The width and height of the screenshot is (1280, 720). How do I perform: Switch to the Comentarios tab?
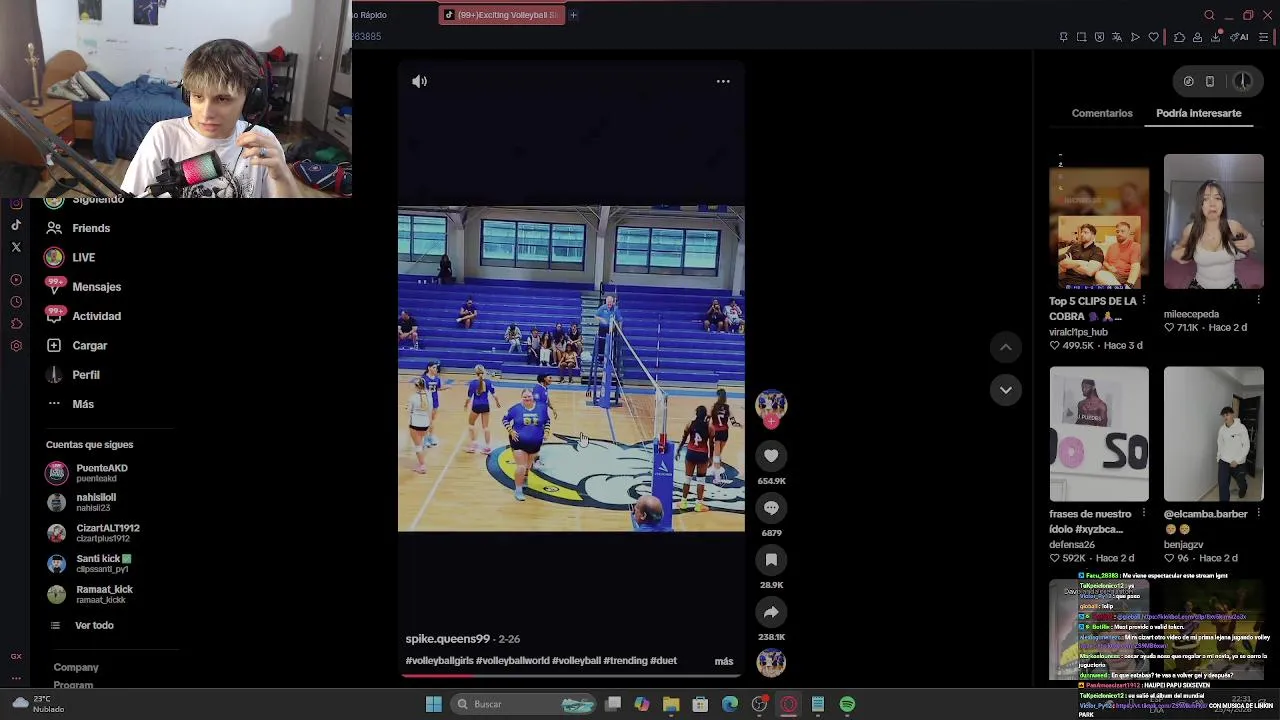coord(1102,113)
